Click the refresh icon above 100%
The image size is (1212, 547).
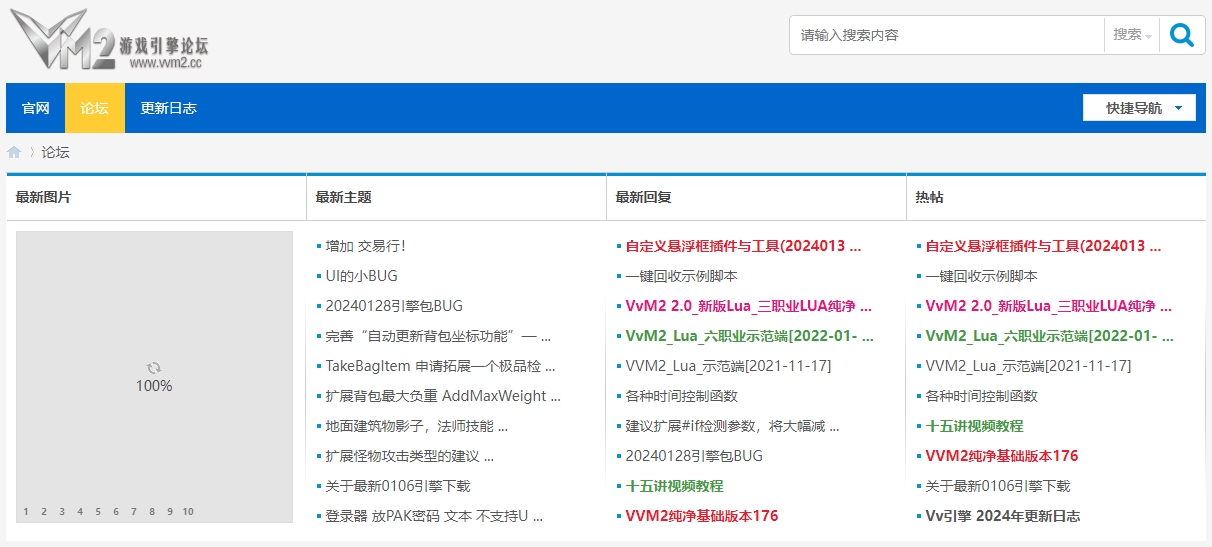pyautogui.click(x=154, y=368)
